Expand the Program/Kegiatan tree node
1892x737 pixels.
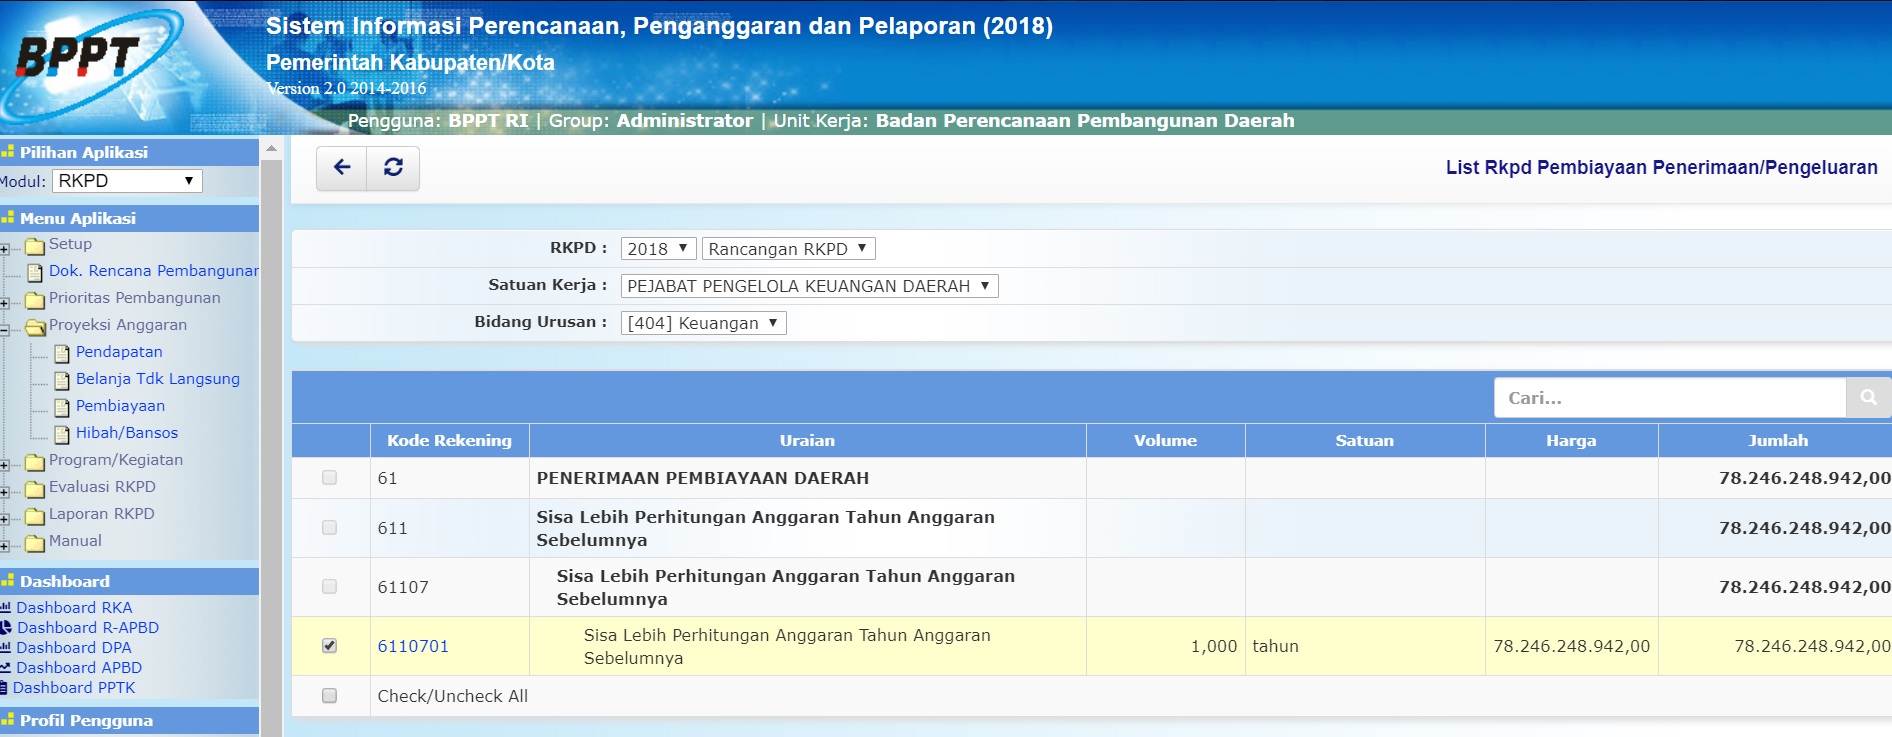tap(5, 465)
